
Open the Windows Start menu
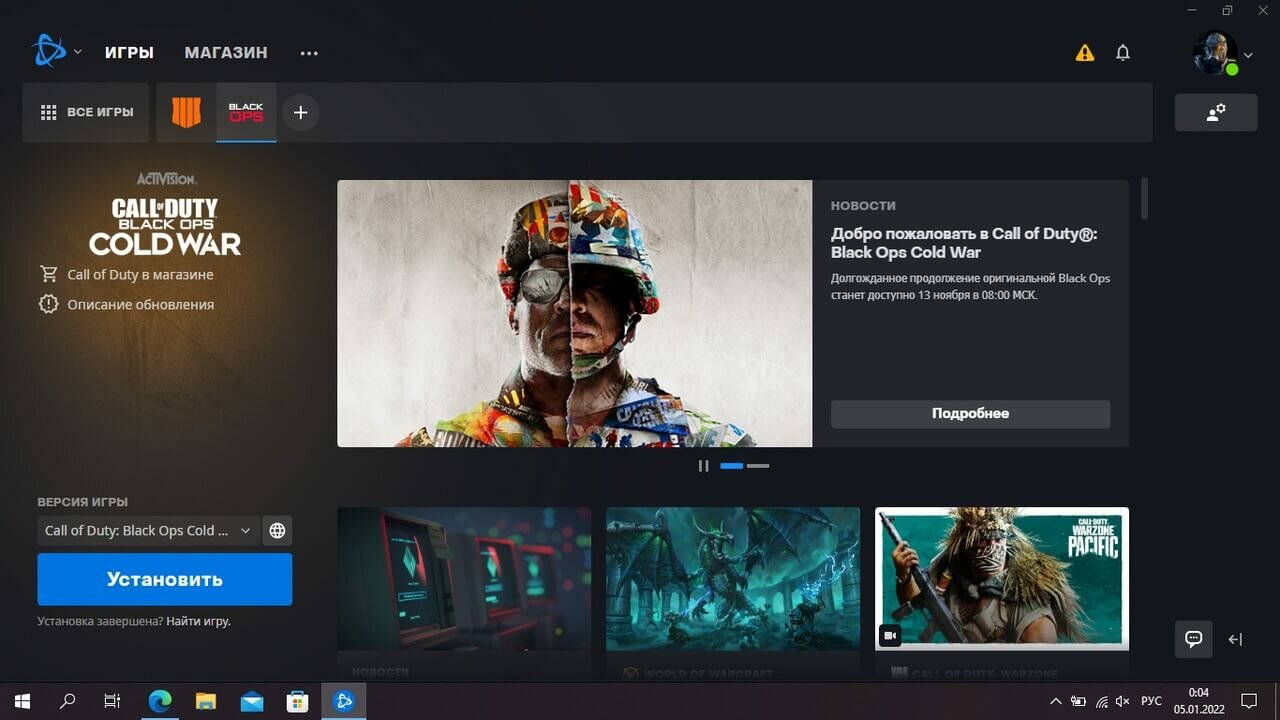(x=22, y=701)
